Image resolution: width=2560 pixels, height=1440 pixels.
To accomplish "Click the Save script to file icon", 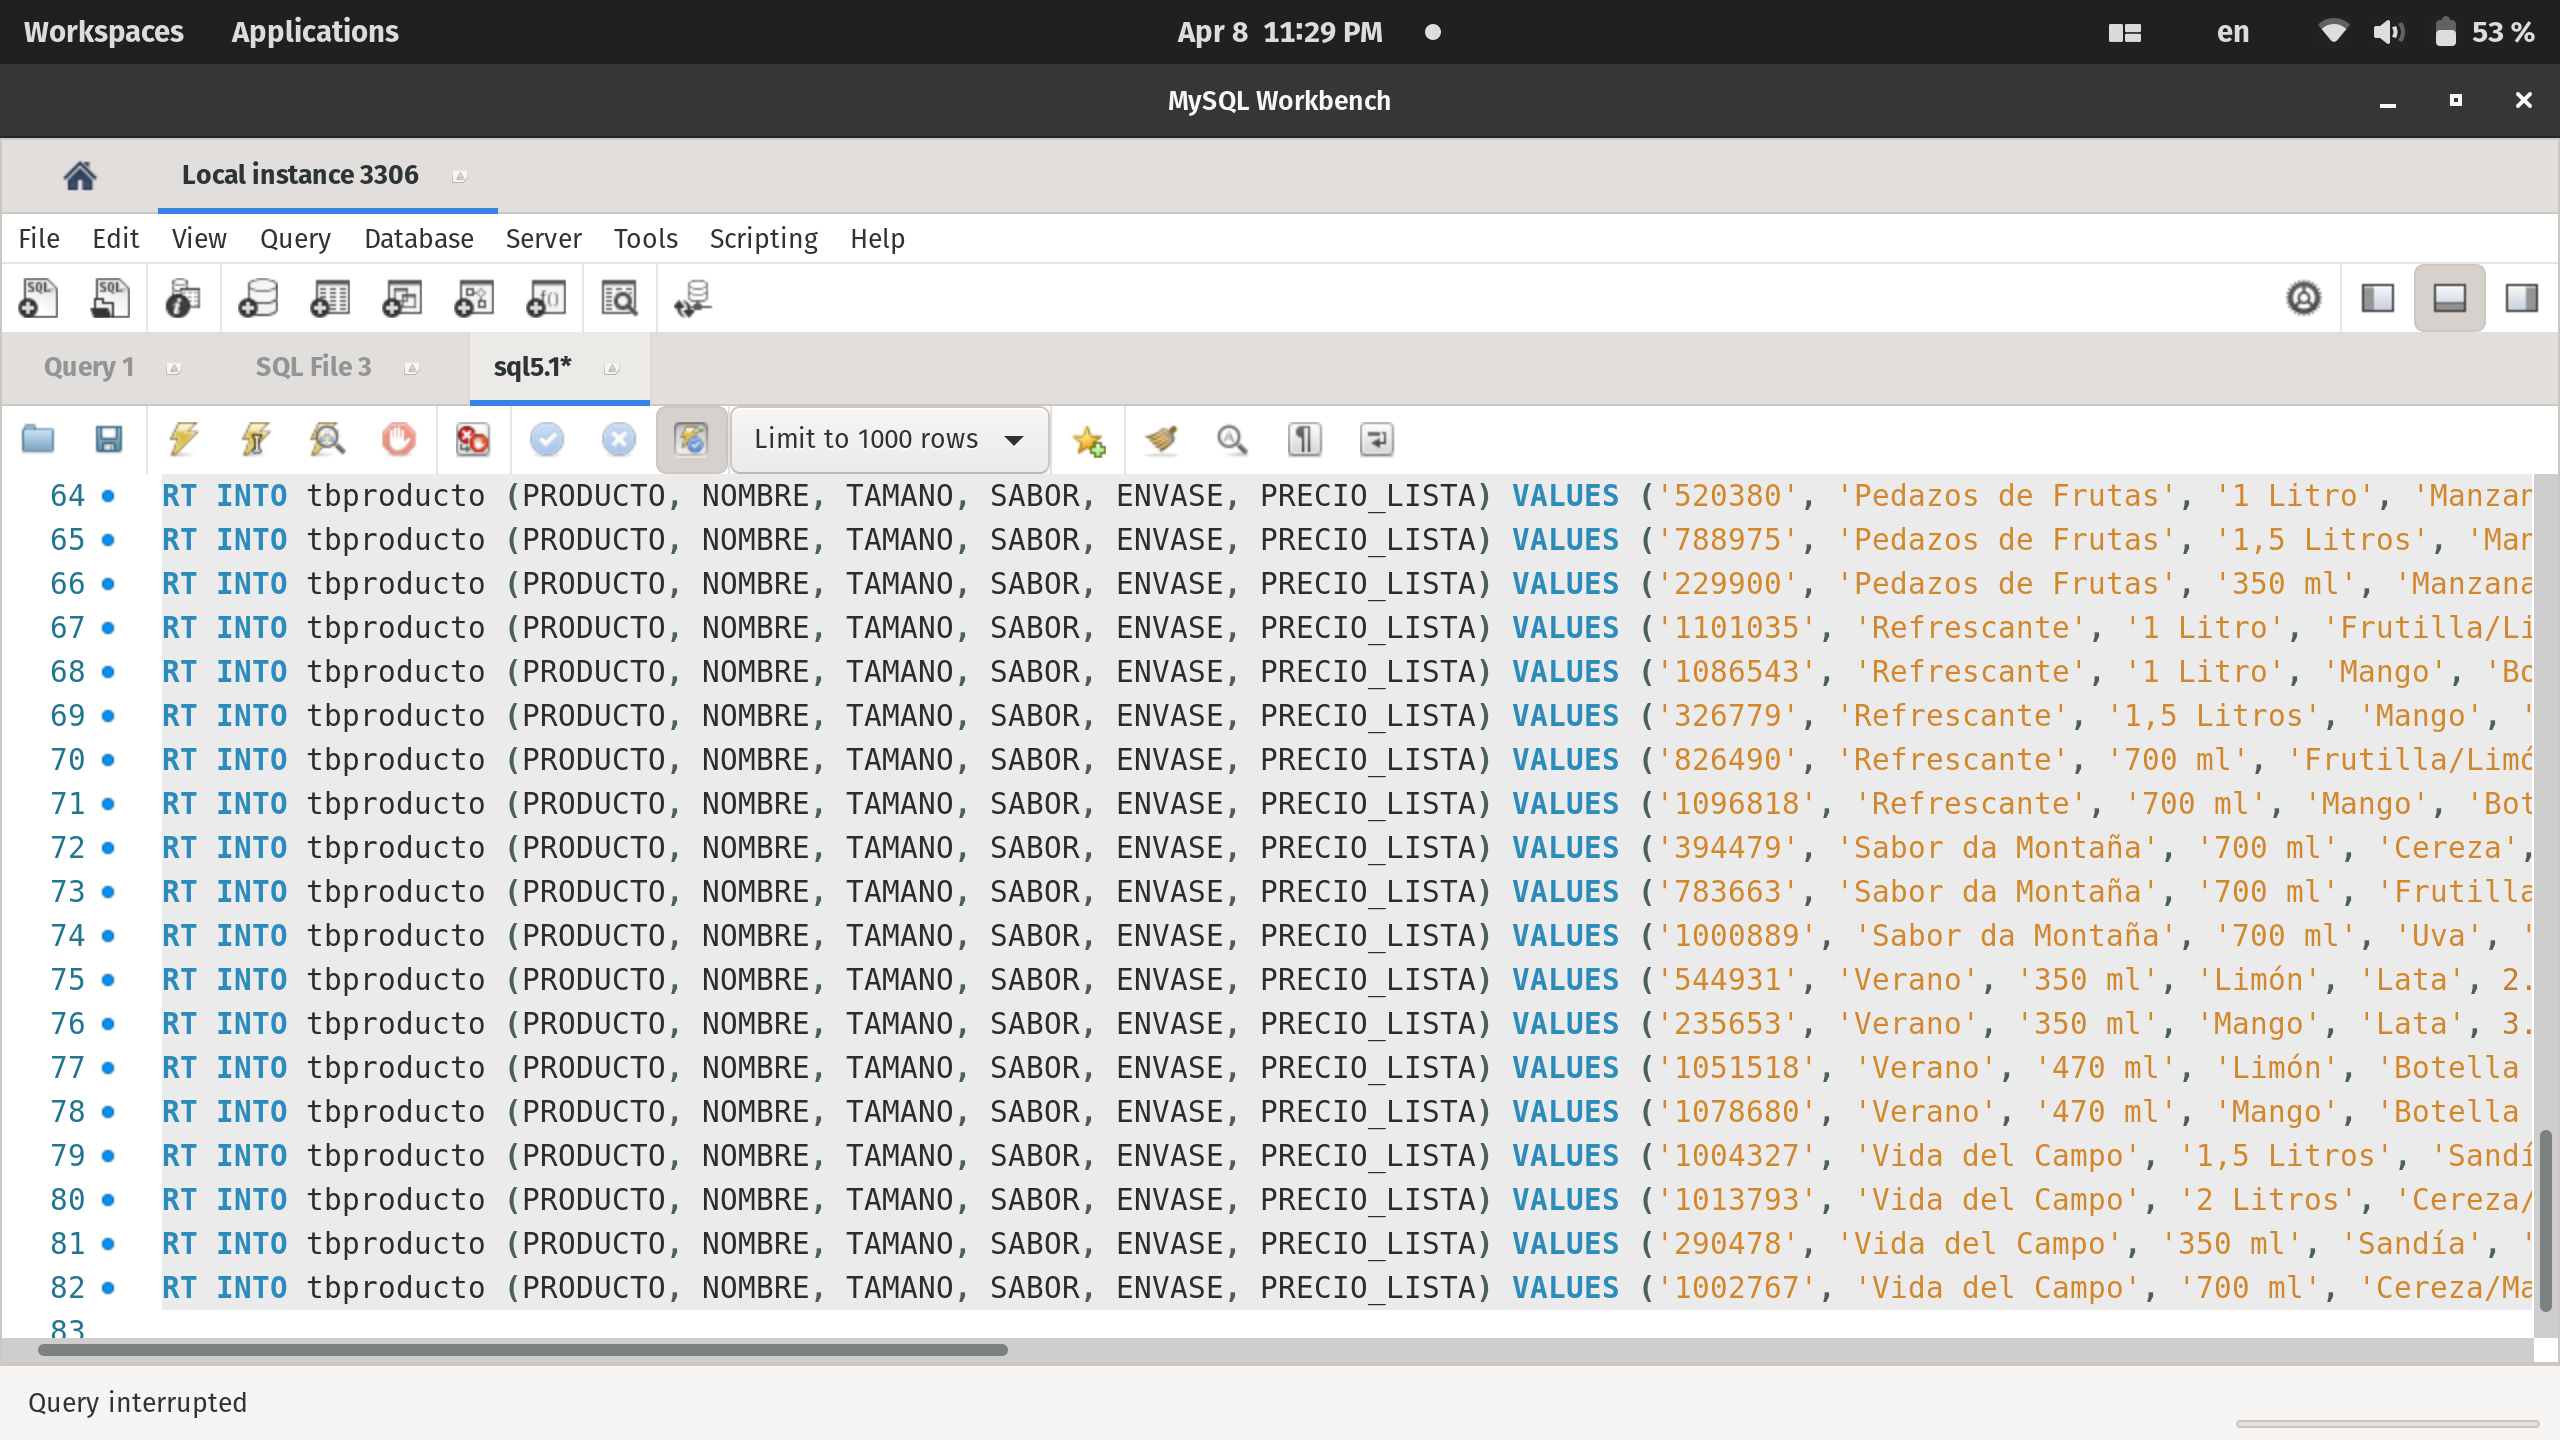I will pos(109,438).
